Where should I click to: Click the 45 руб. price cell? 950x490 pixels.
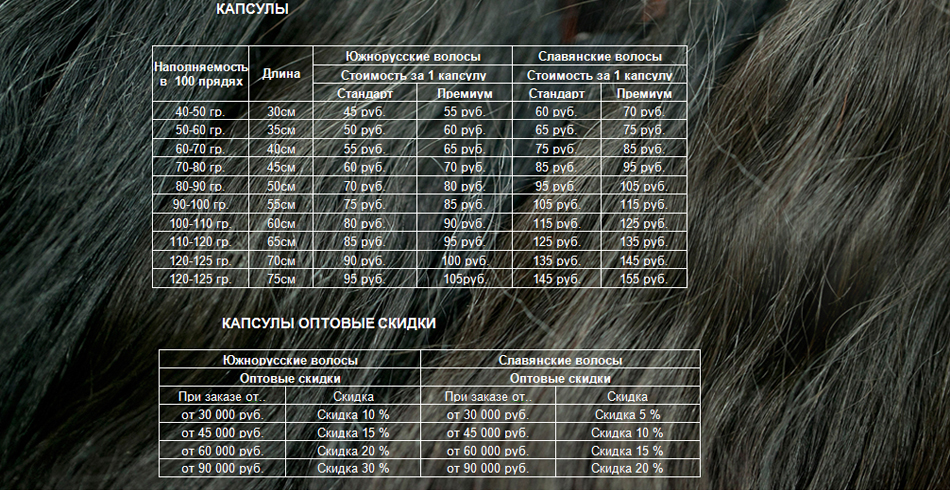coord(364,112)
